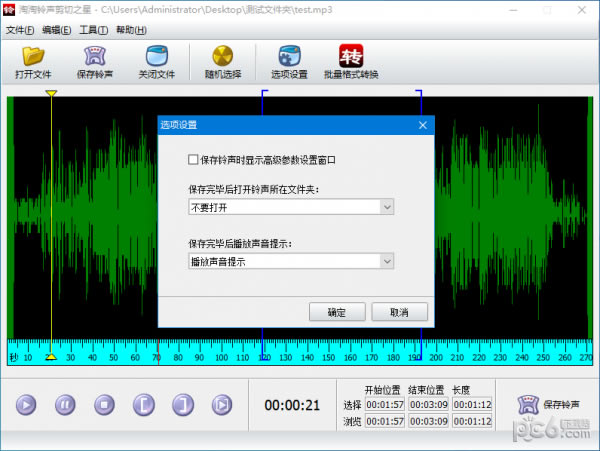
Task: Click the 160 mark on the time ruler
Action: (x=350, y=358)
